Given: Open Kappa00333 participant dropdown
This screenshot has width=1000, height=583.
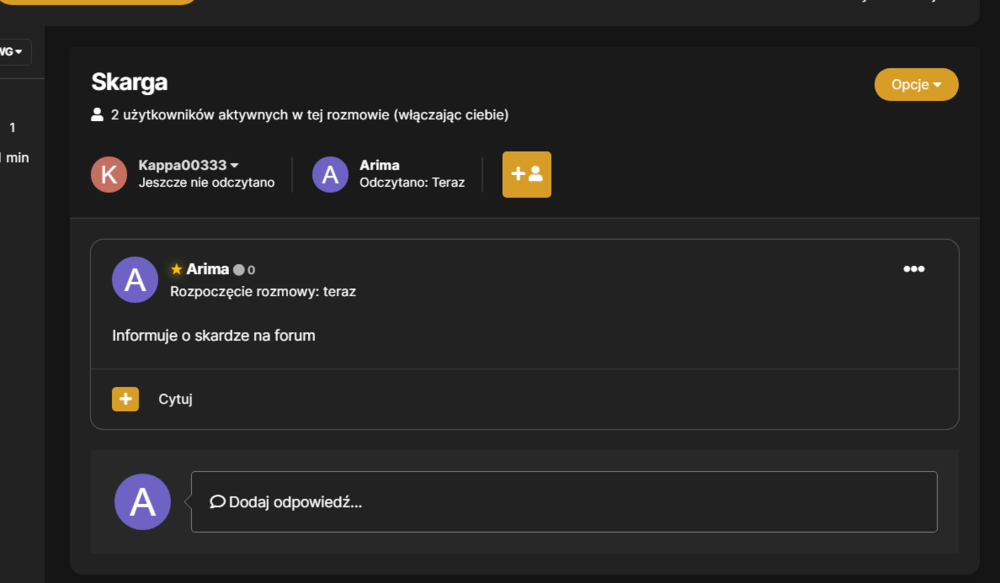Looking at the screenshot, I should coord(189,165).
